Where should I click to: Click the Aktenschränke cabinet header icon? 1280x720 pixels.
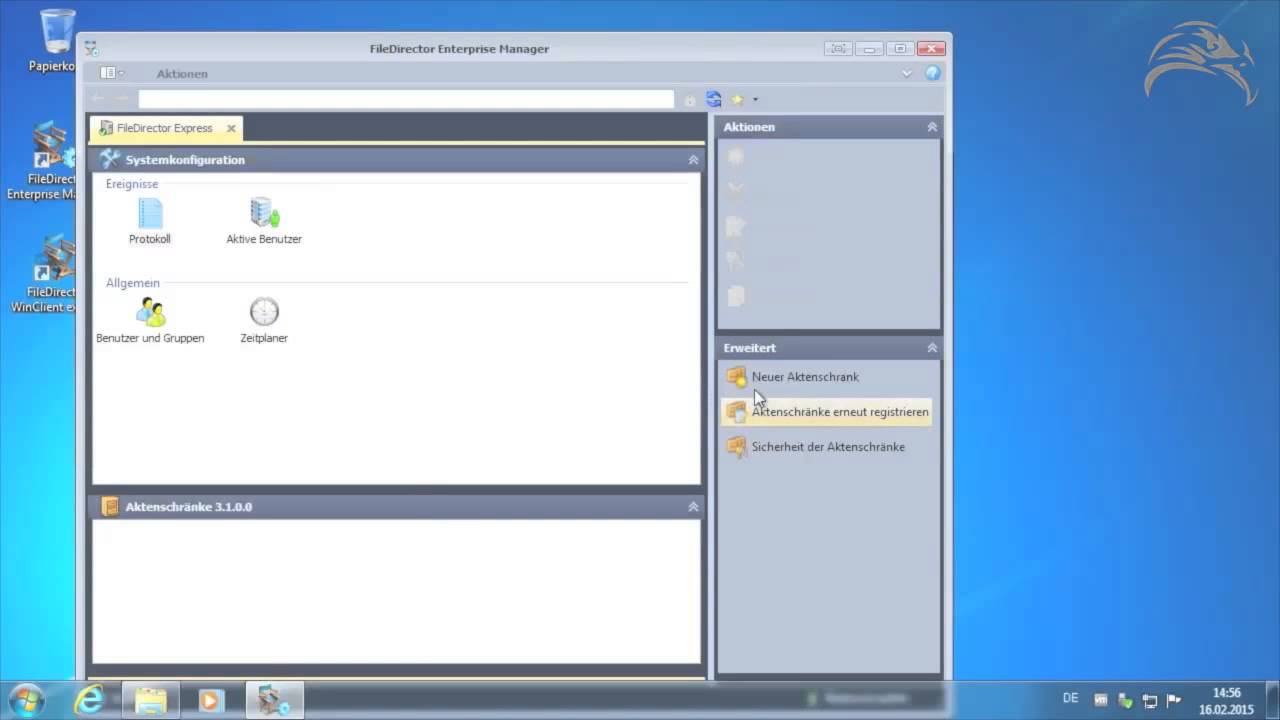[110, 507]
